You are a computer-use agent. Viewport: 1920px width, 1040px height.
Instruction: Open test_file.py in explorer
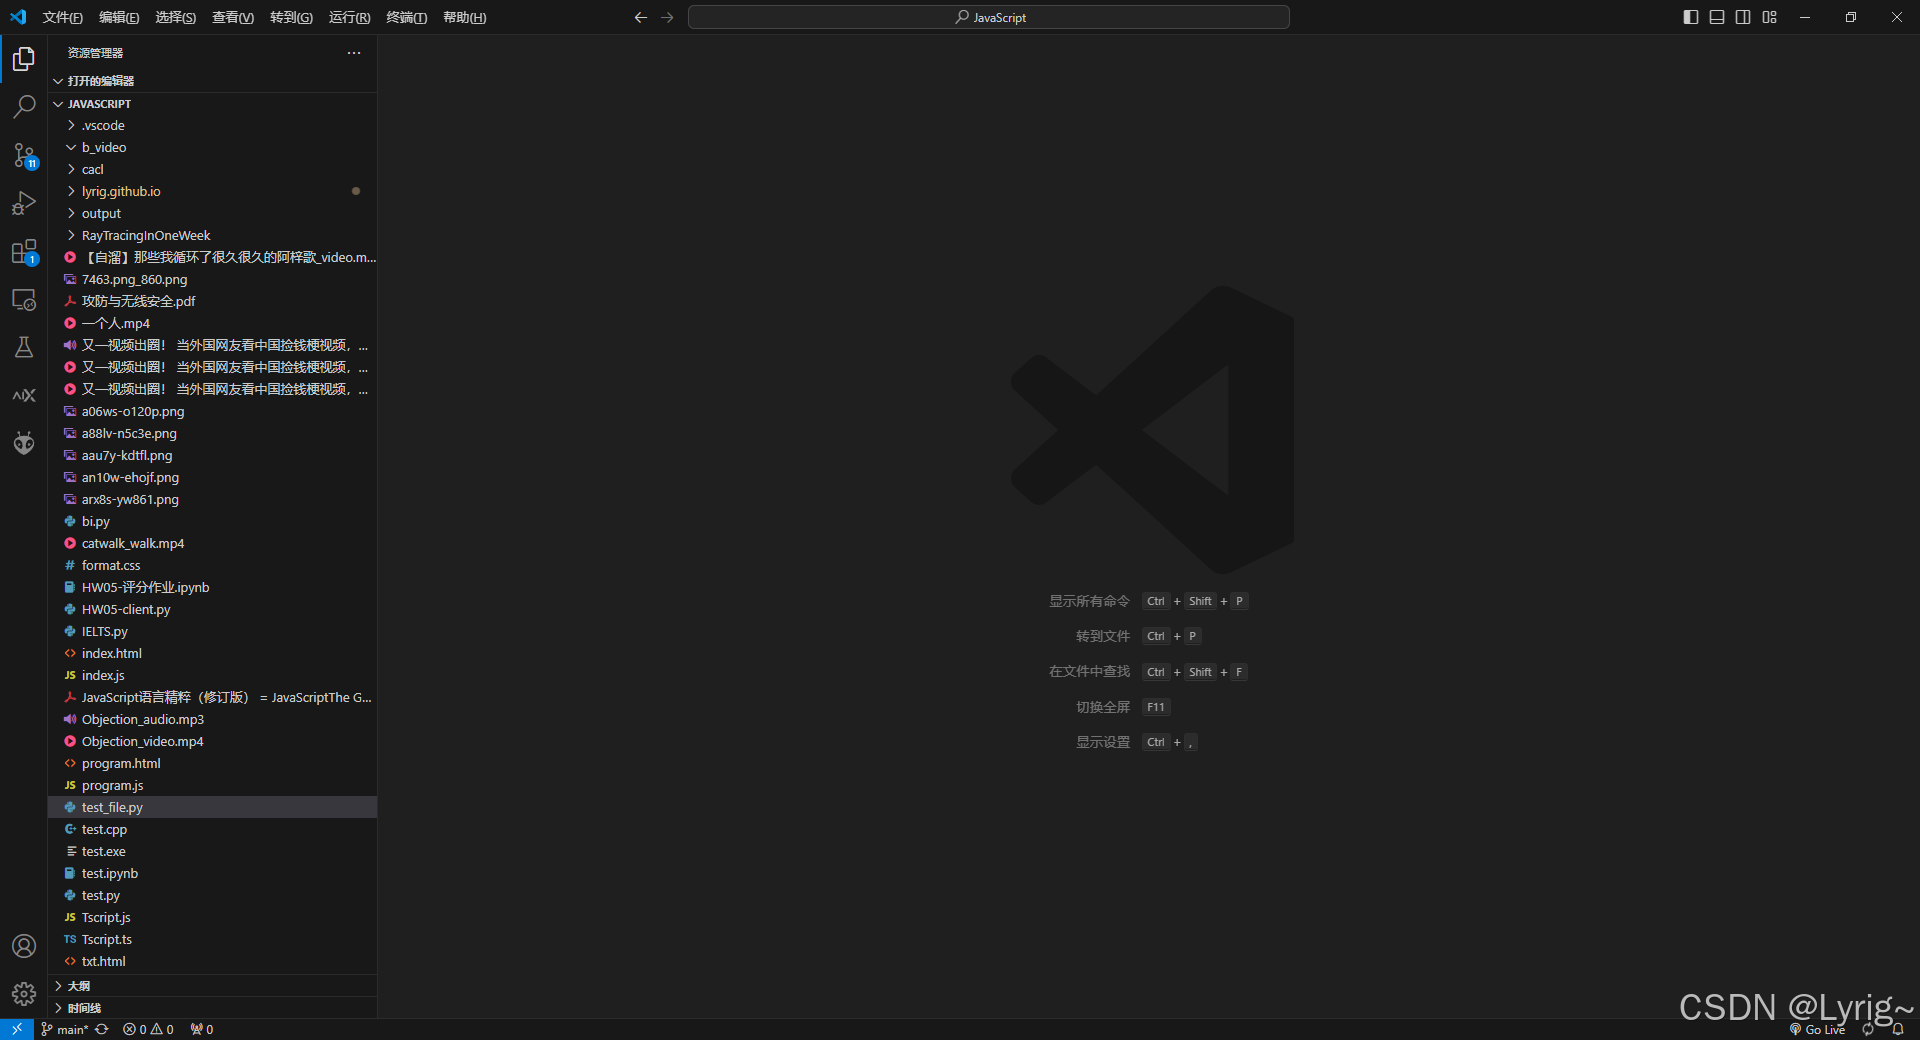(x=212, y=807)
